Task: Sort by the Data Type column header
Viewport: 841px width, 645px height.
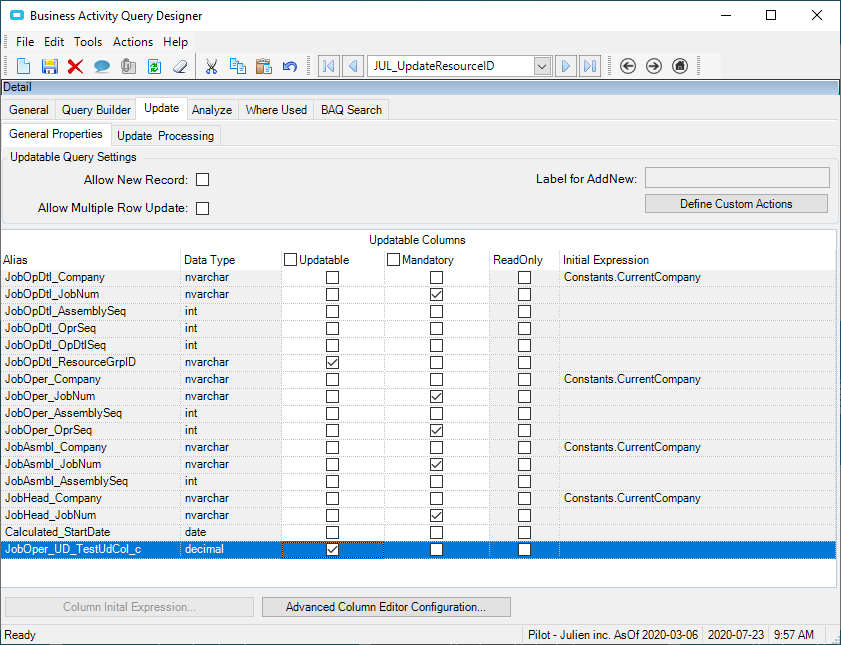Action: [x=231, y=260]
